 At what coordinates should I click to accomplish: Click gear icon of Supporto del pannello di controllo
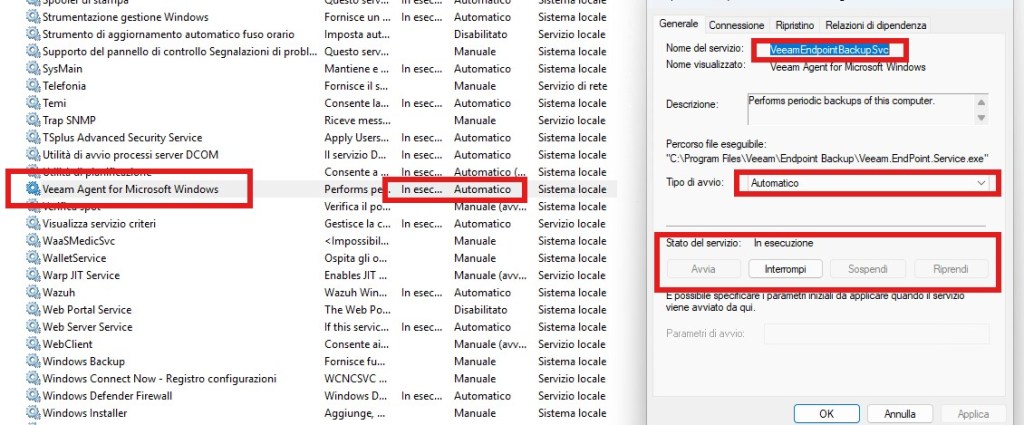[33, 51]
